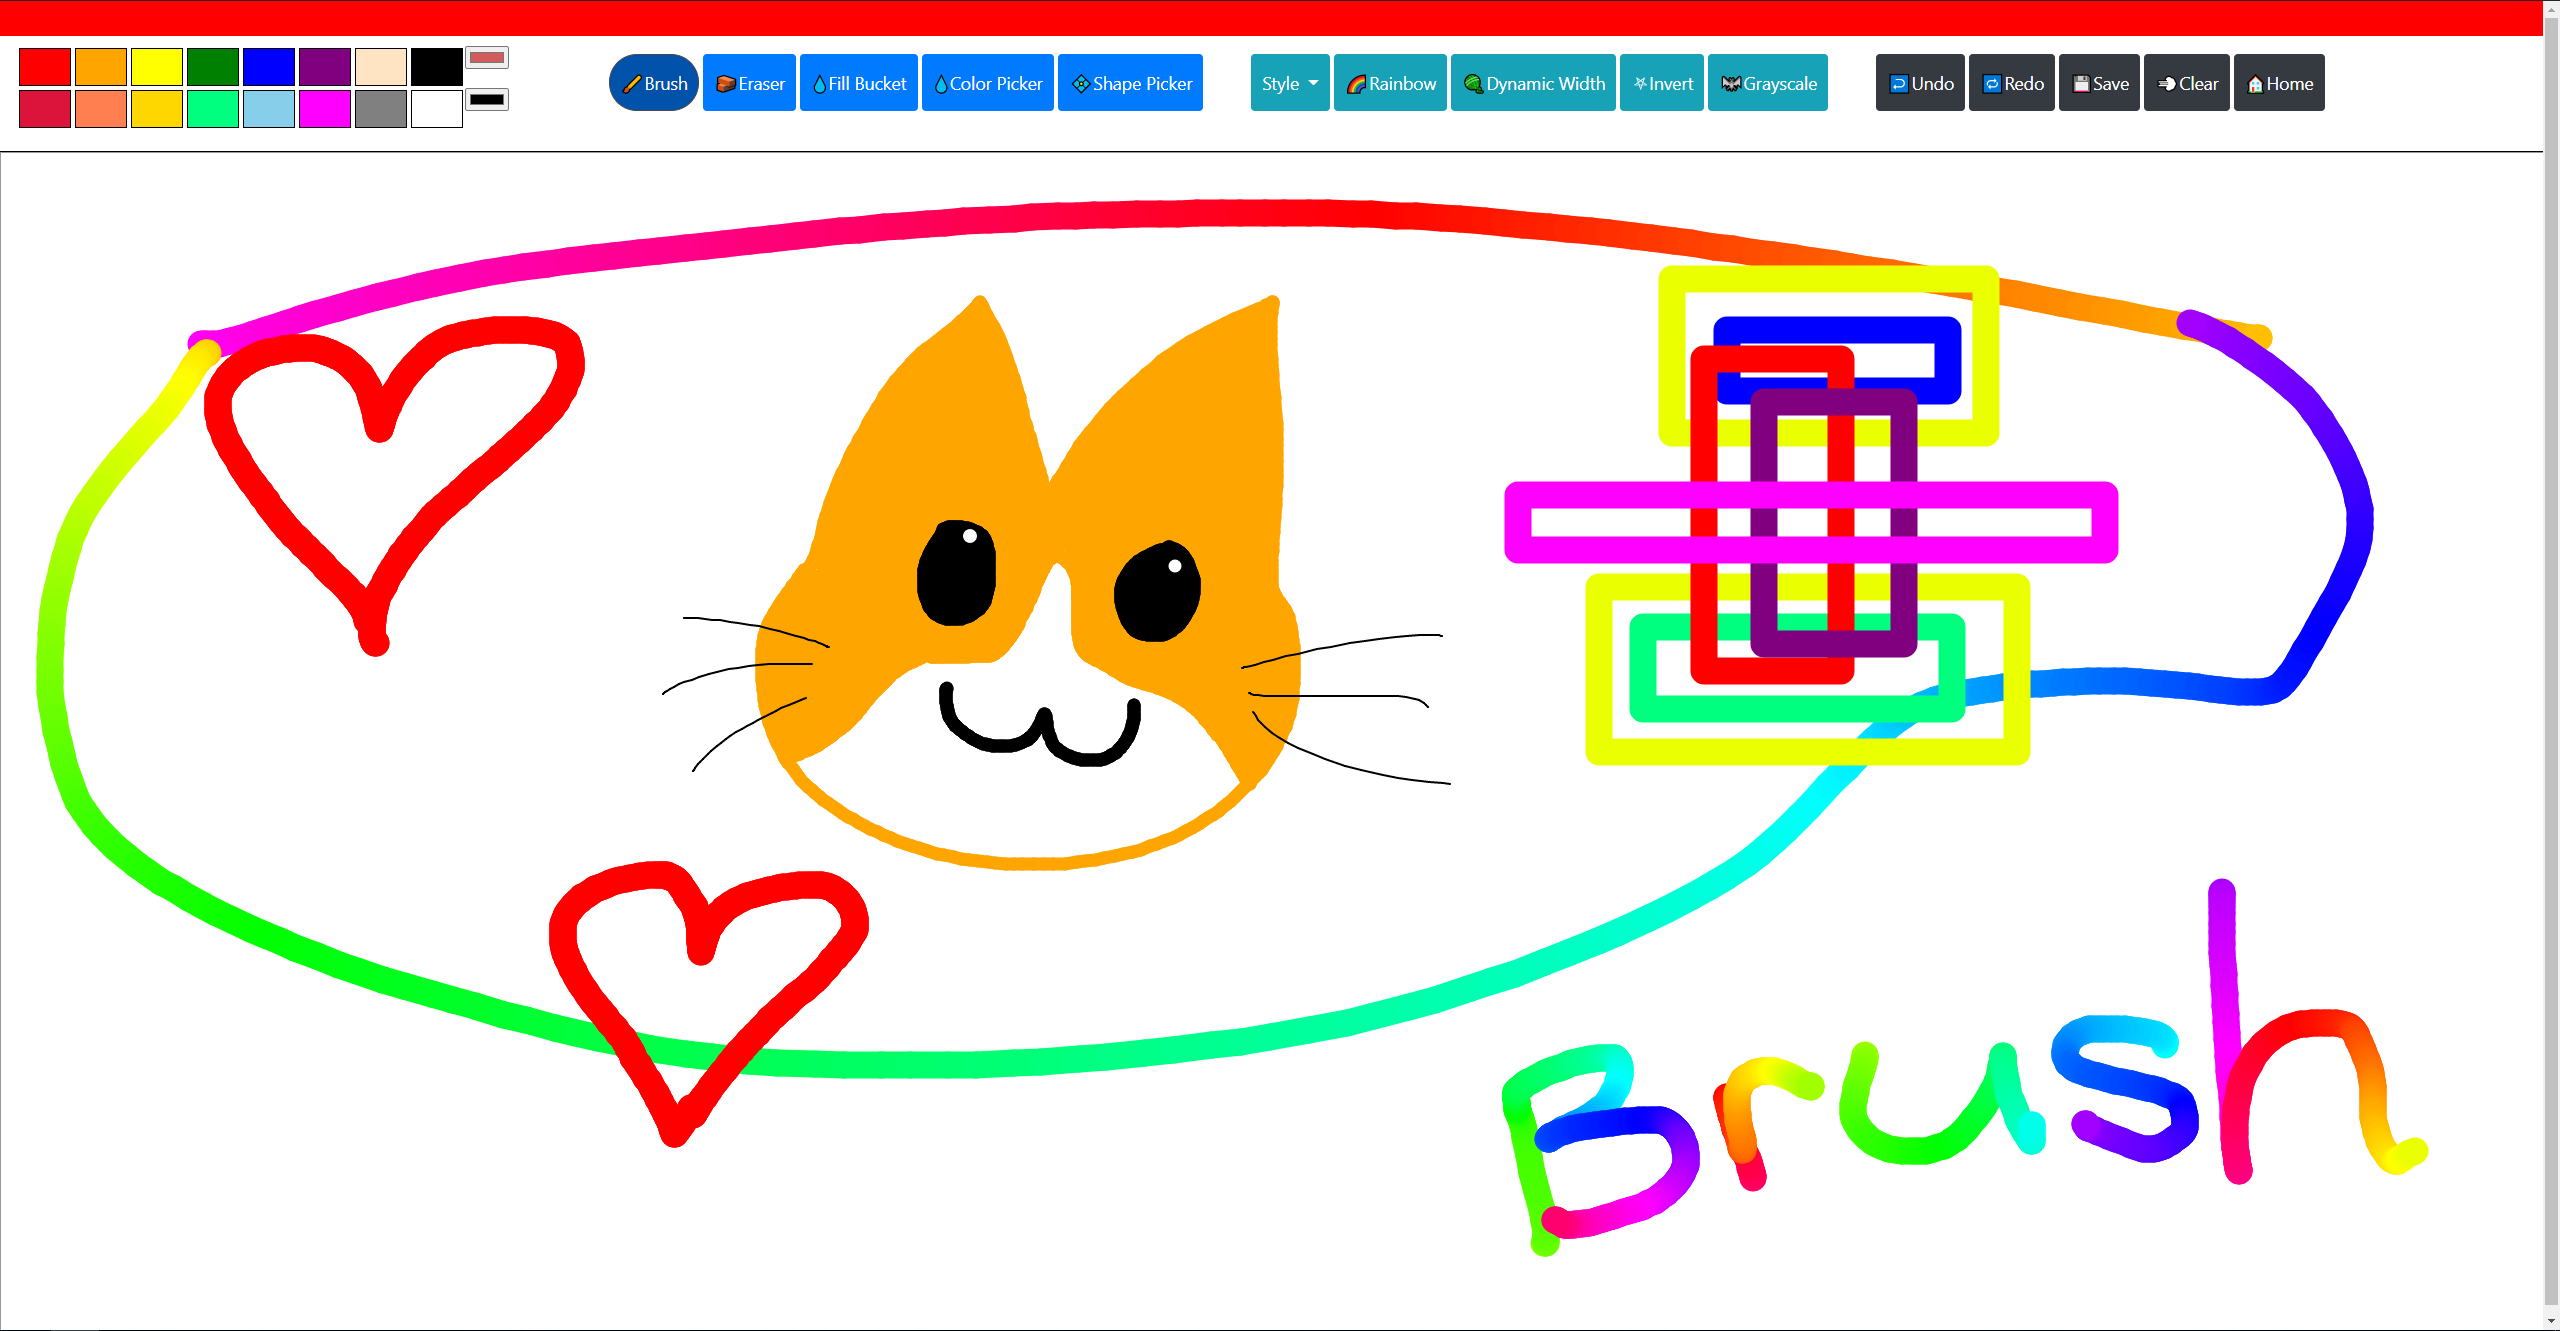This screenshot has width=2560, height=1331.
Task: Redo the last undone action
Action: 2012,83
